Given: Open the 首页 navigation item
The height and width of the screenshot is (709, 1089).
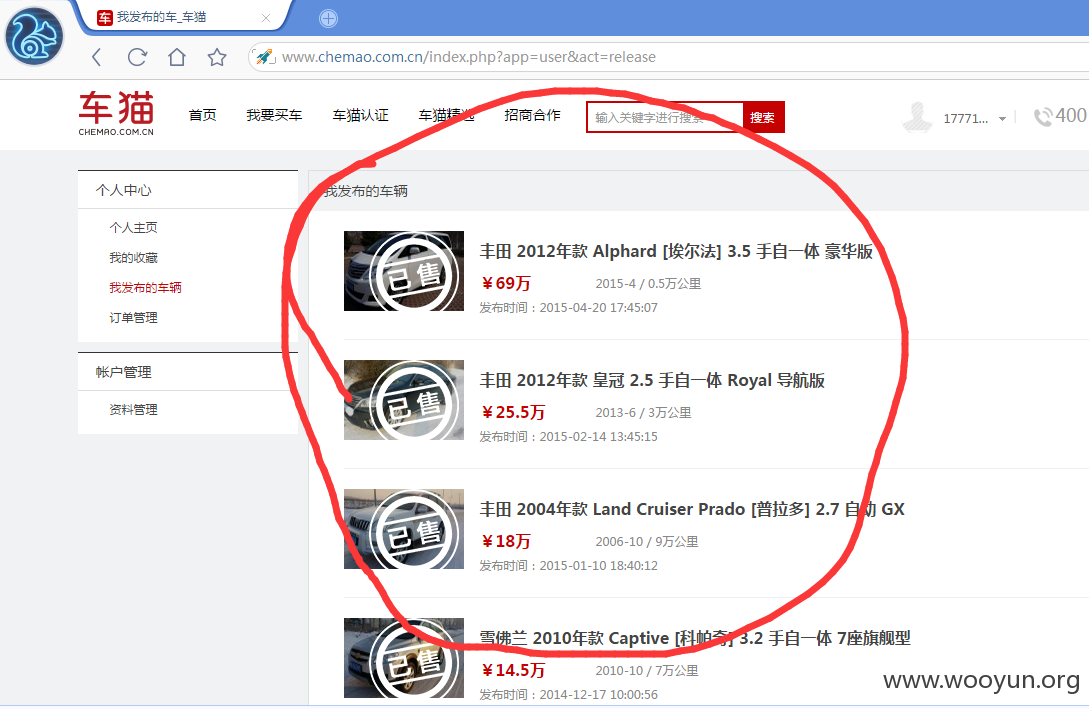Looking at the screenshot, I should tap(203, 115).
